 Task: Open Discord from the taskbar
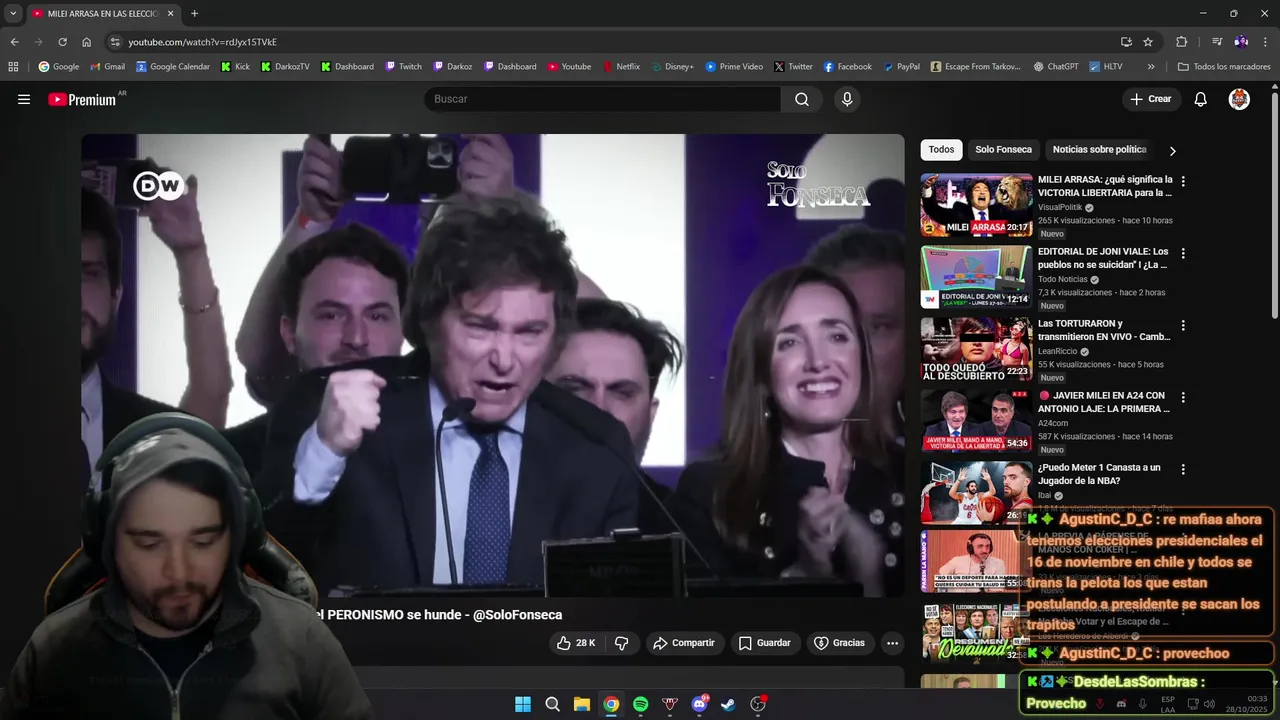(x=699, y=704)
